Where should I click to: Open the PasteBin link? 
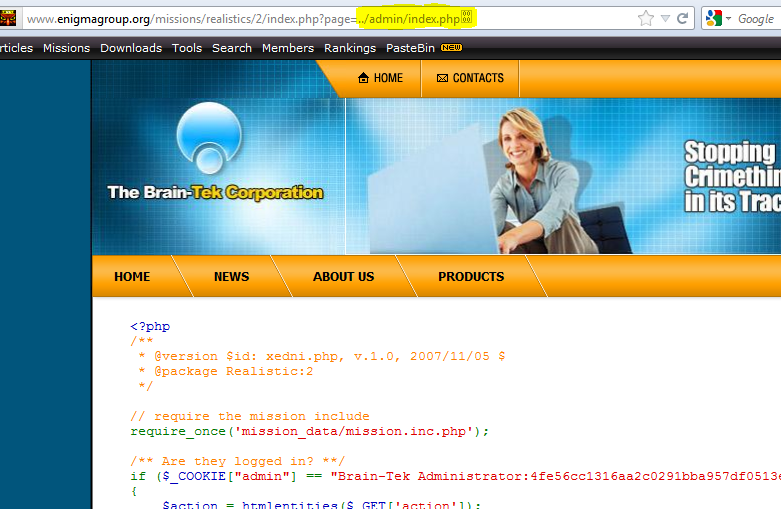click(410, 48)
